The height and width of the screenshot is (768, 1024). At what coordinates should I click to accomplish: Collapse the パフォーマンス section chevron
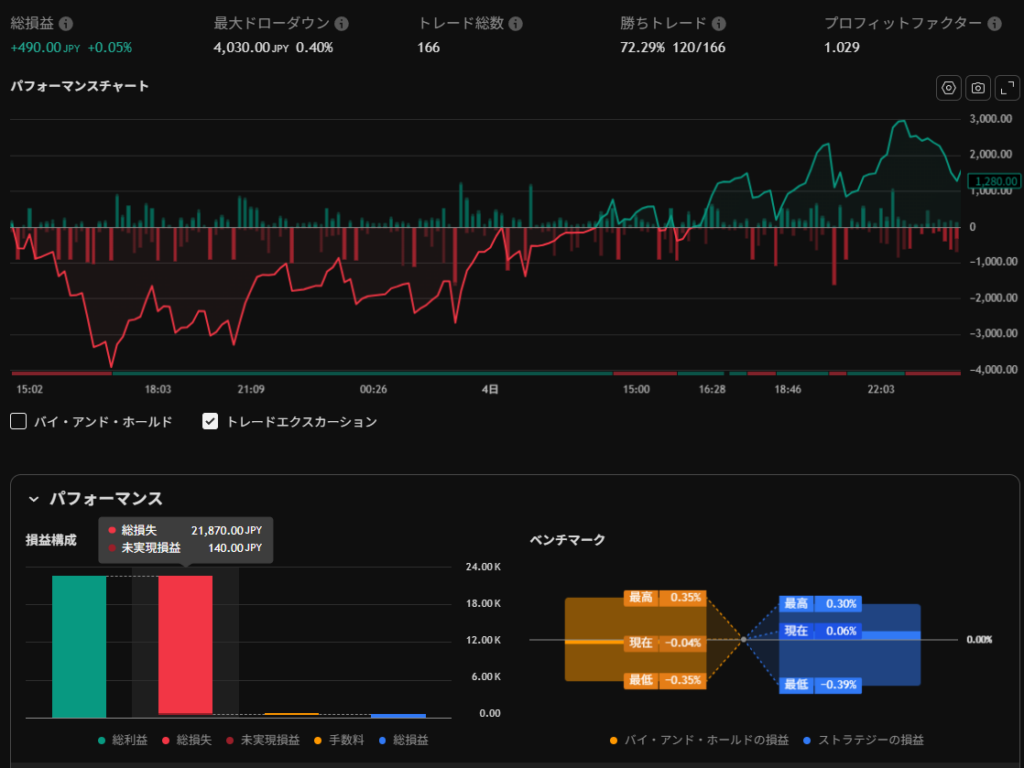coord(33,499)
